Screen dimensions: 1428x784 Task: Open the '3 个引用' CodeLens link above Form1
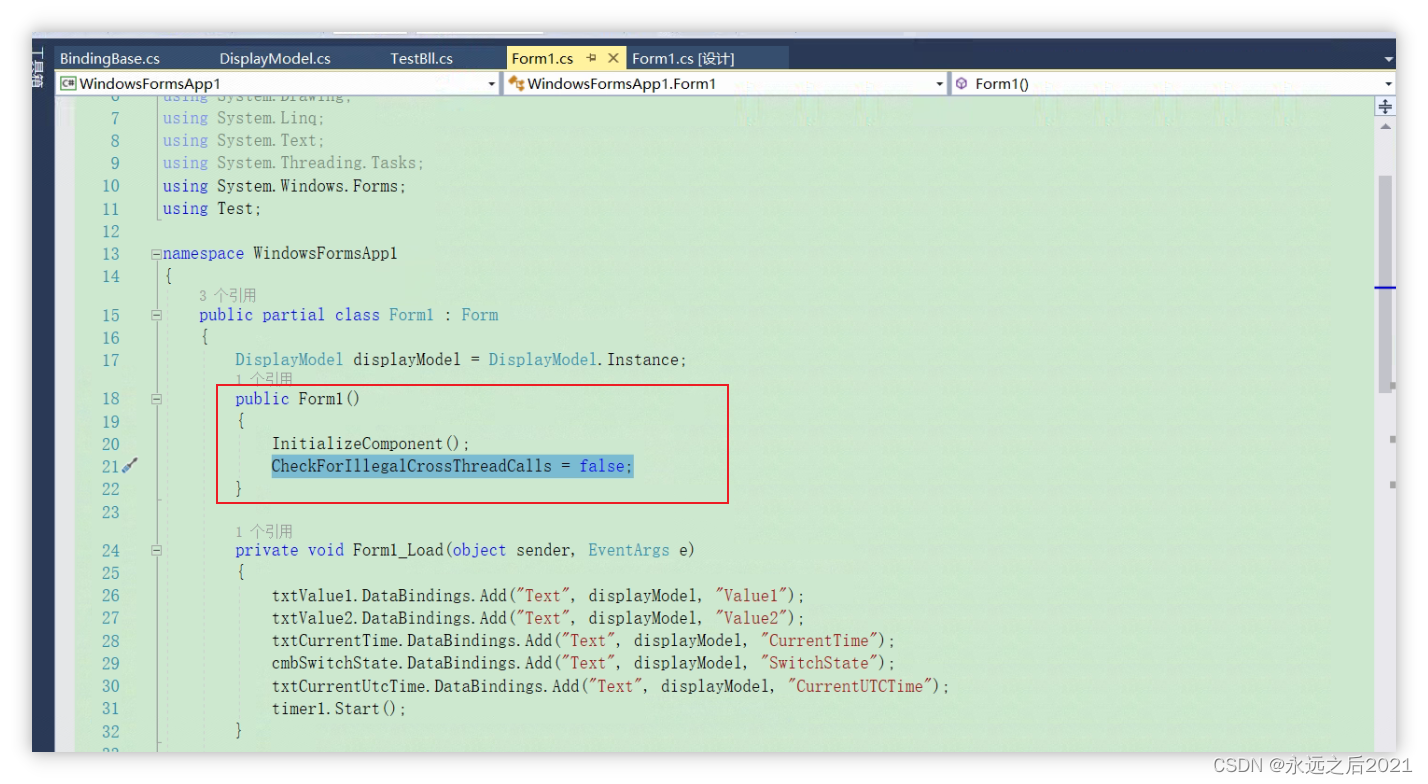(226, 294)
